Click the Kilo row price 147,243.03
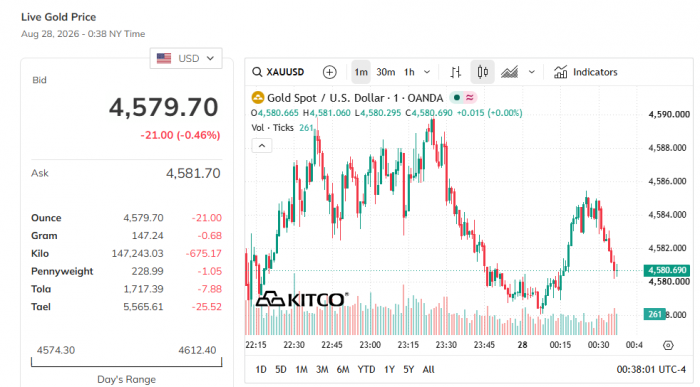Viewport: 700px width, 387px height. (138, 254)
